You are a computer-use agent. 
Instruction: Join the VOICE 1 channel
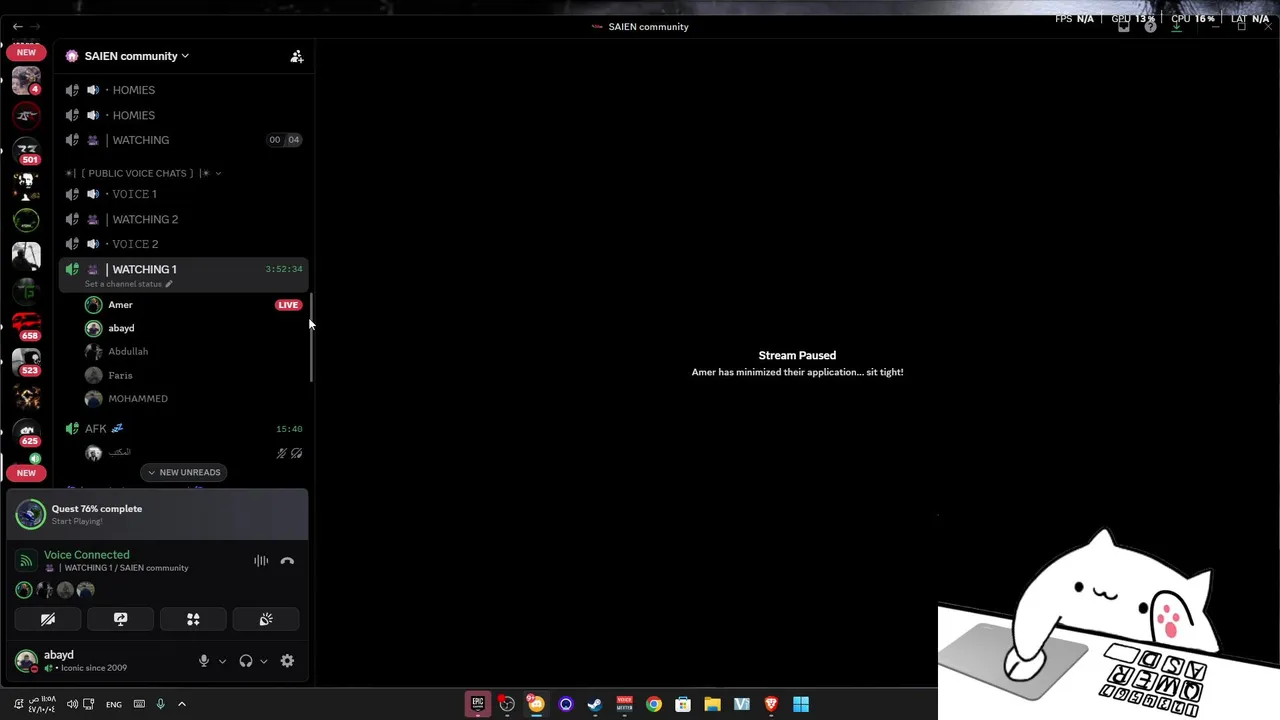[183, 194]
